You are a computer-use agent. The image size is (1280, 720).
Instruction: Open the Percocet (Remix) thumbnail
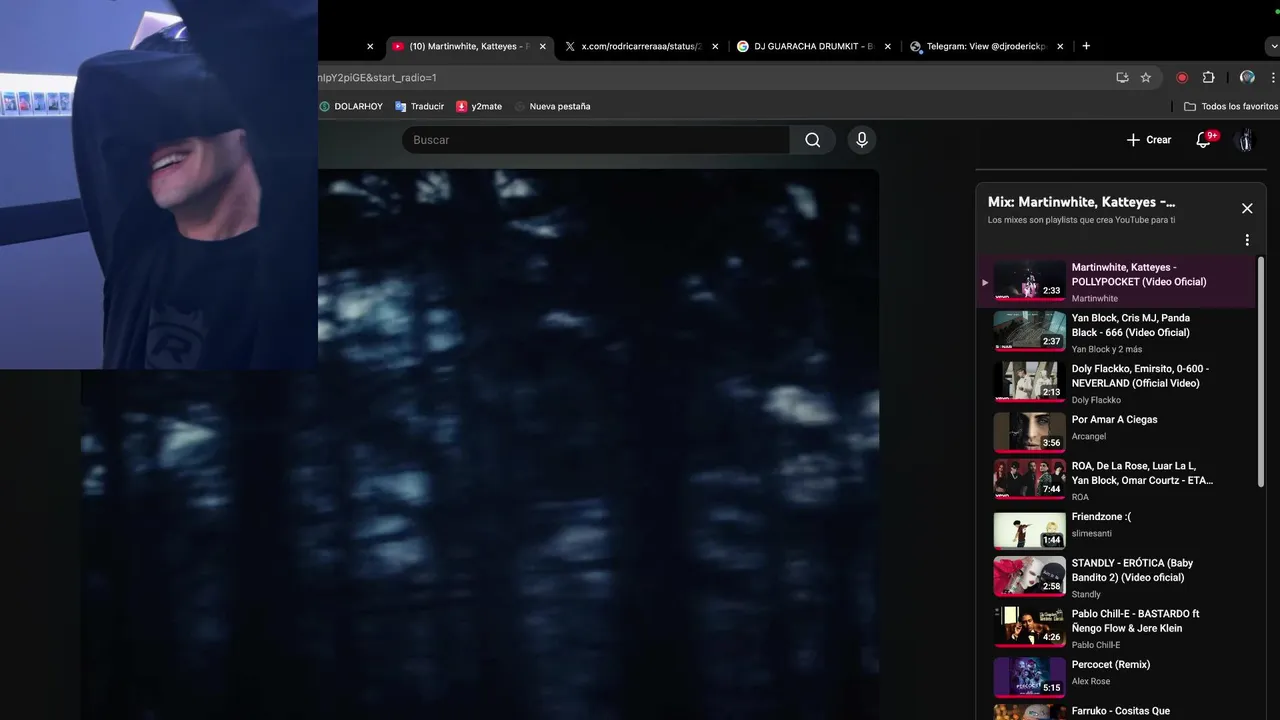(x=1029, y=677)
